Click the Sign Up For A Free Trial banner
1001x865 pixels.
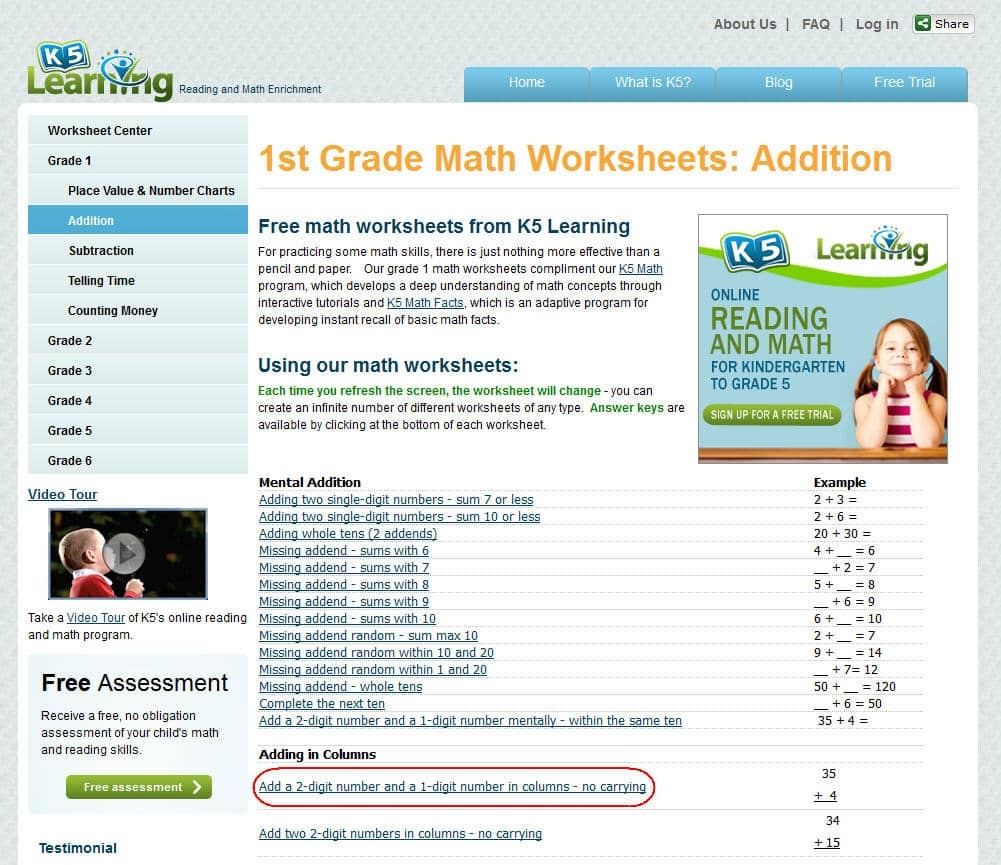(x=771, y=414)
